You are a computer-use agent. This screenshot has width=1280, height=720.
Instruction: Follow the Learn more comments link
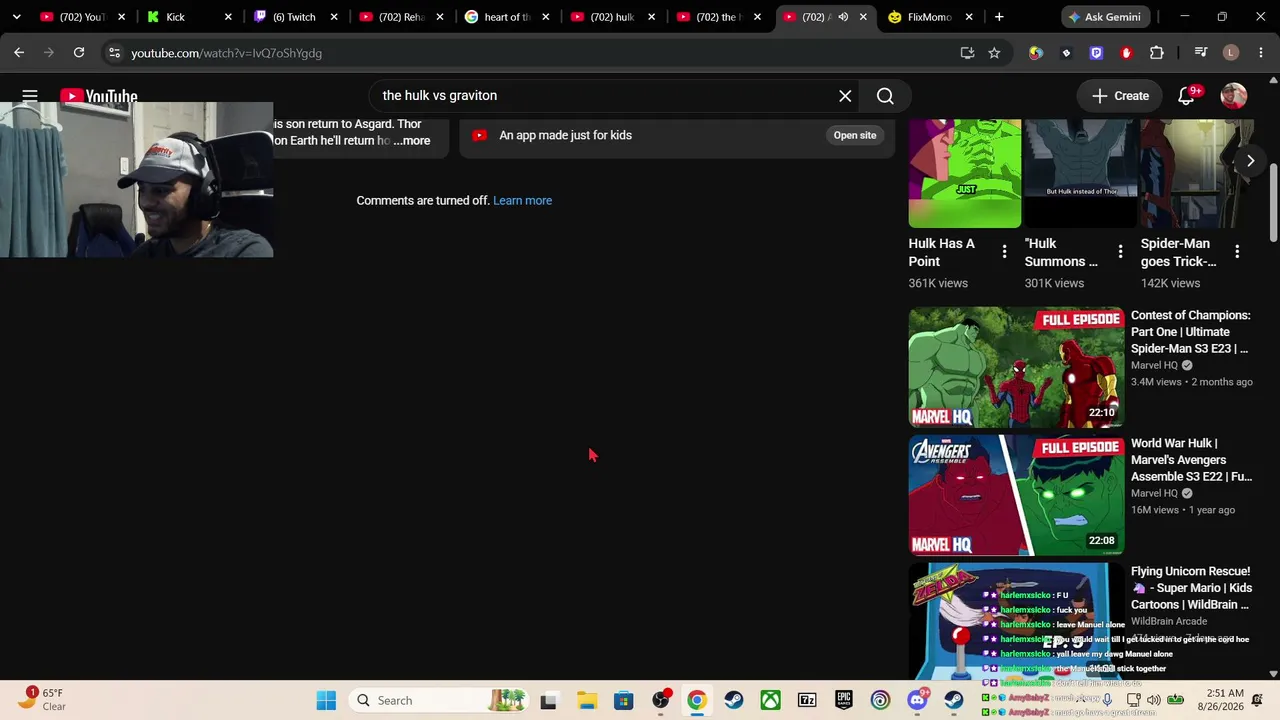[x=522, y=200]
